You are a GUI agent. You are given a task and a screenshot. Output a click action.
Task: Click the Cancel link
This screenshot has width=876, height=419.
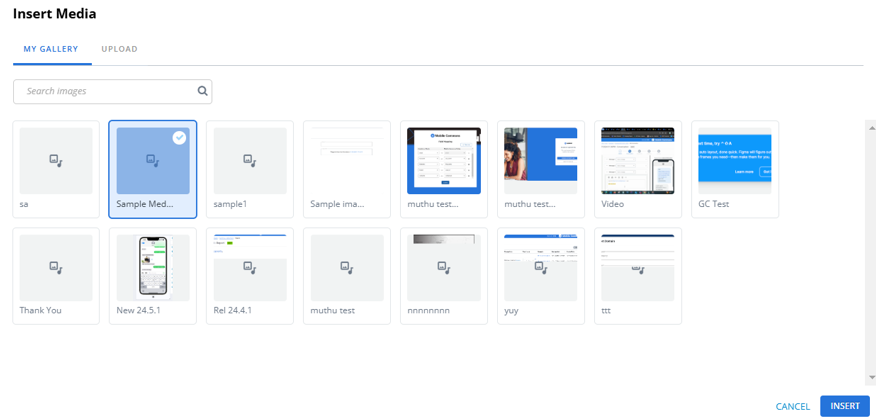[x=792, y=406]
